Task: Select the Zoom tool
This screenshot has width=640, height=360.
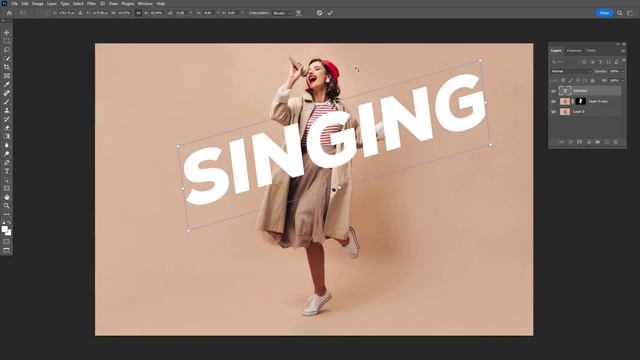Action: tap(7, 206)
